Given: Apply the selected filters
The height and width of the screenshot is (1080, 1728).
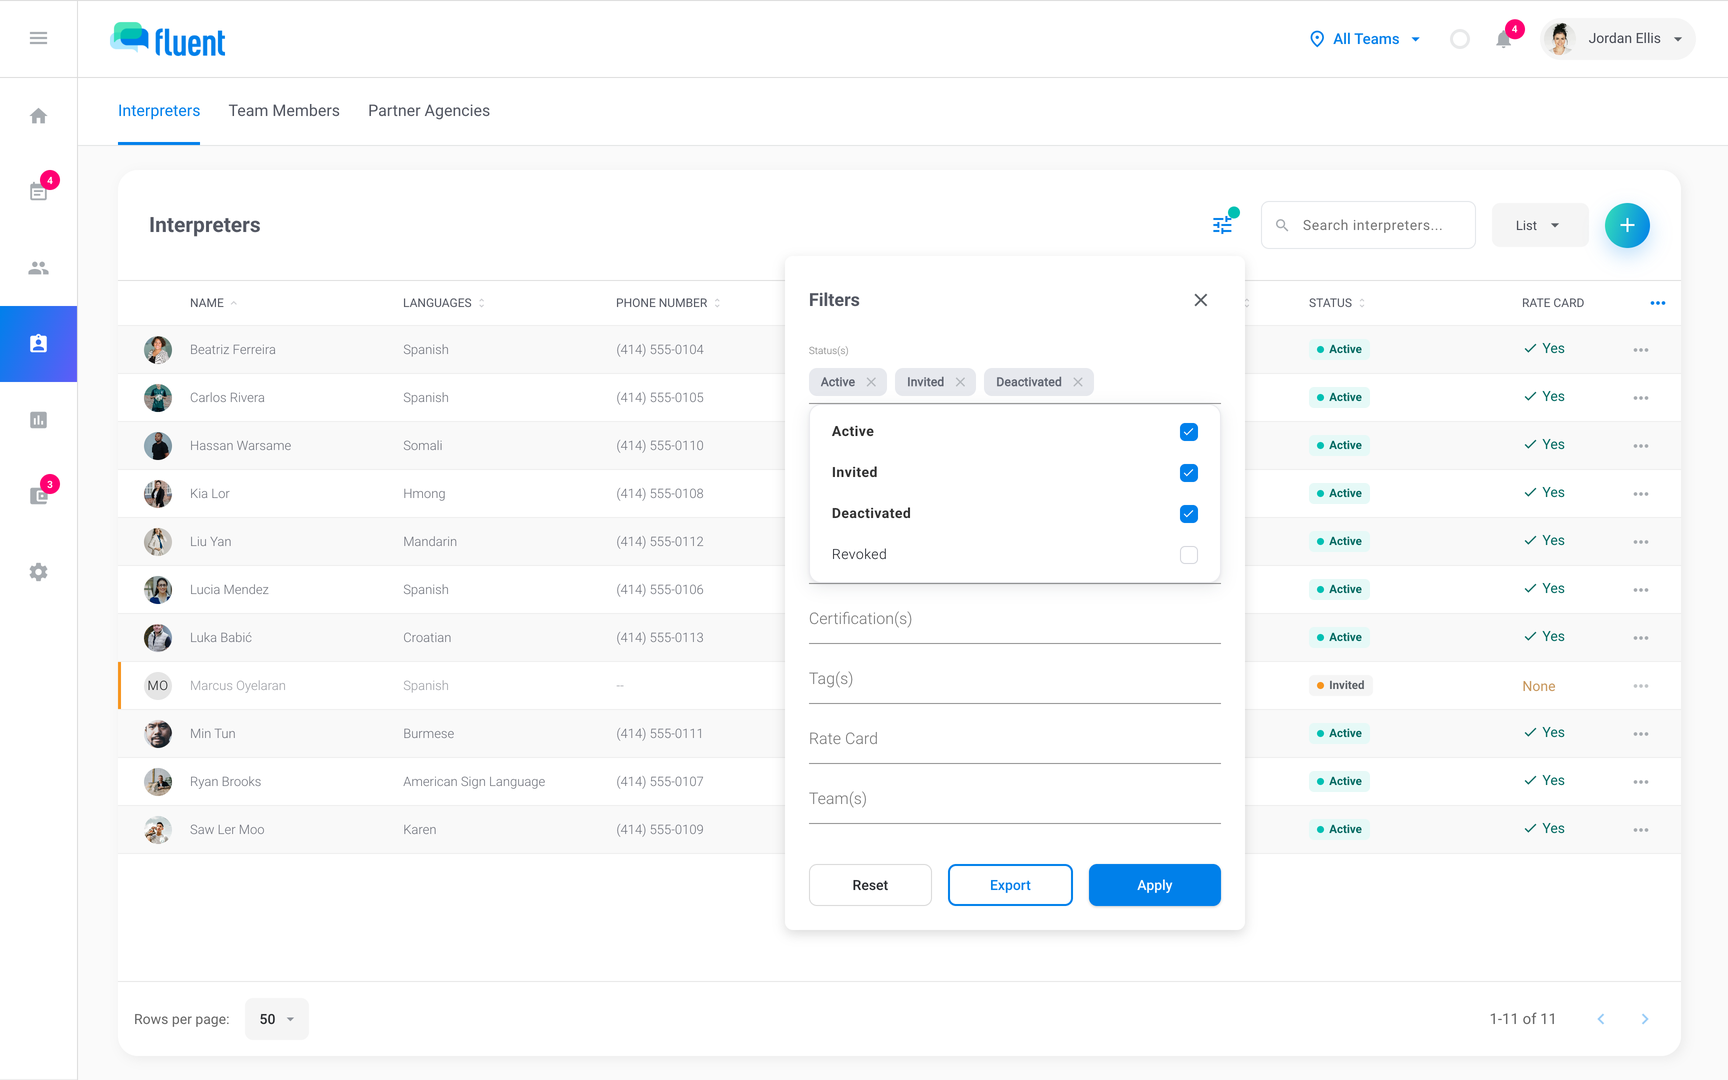Looking at the screenshot, I should pos(1154,885).
